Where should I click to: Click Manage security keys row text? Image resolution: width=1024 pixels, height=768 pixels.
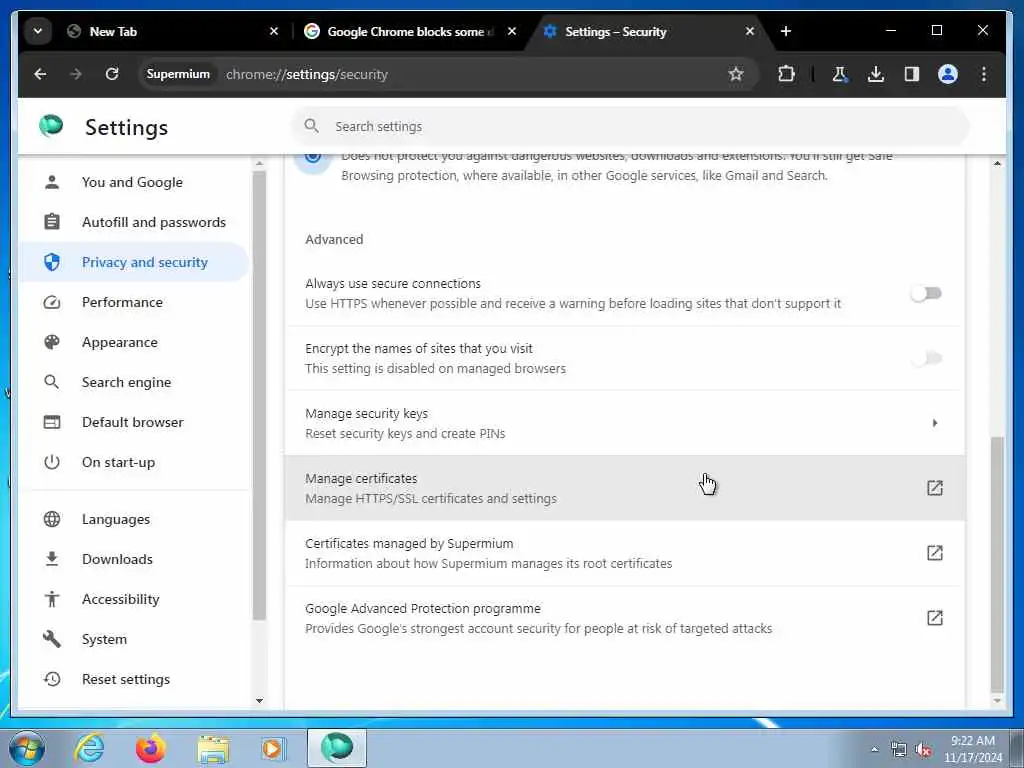[x=366, y=413]
